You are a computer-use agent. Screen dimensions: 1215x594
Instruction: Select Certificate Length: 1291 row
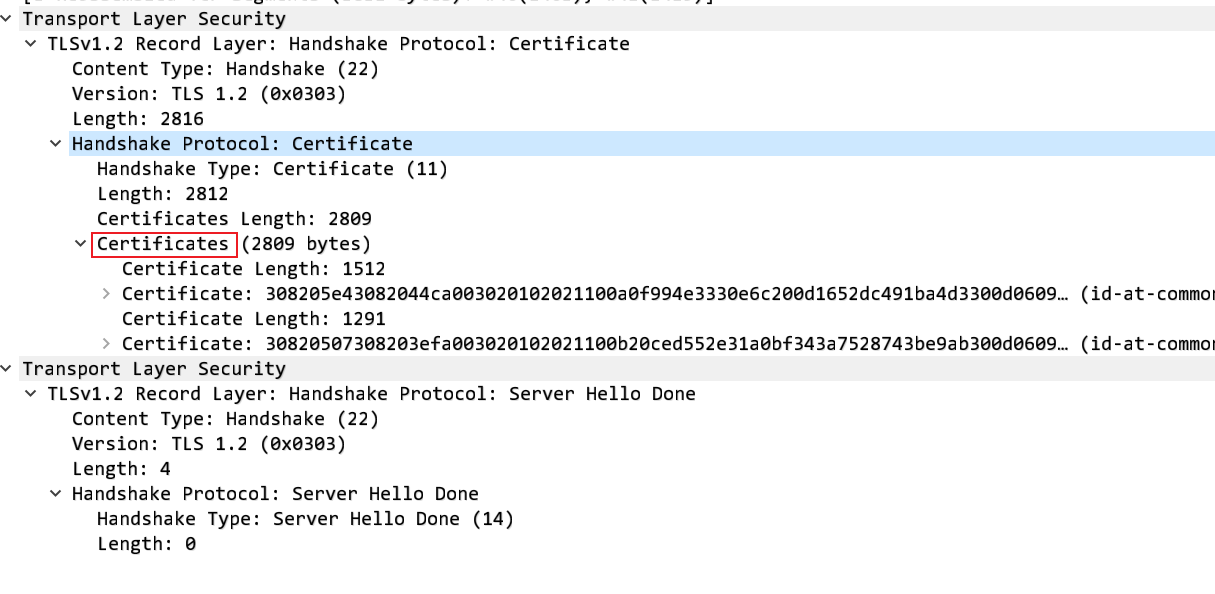pos(253,319)
